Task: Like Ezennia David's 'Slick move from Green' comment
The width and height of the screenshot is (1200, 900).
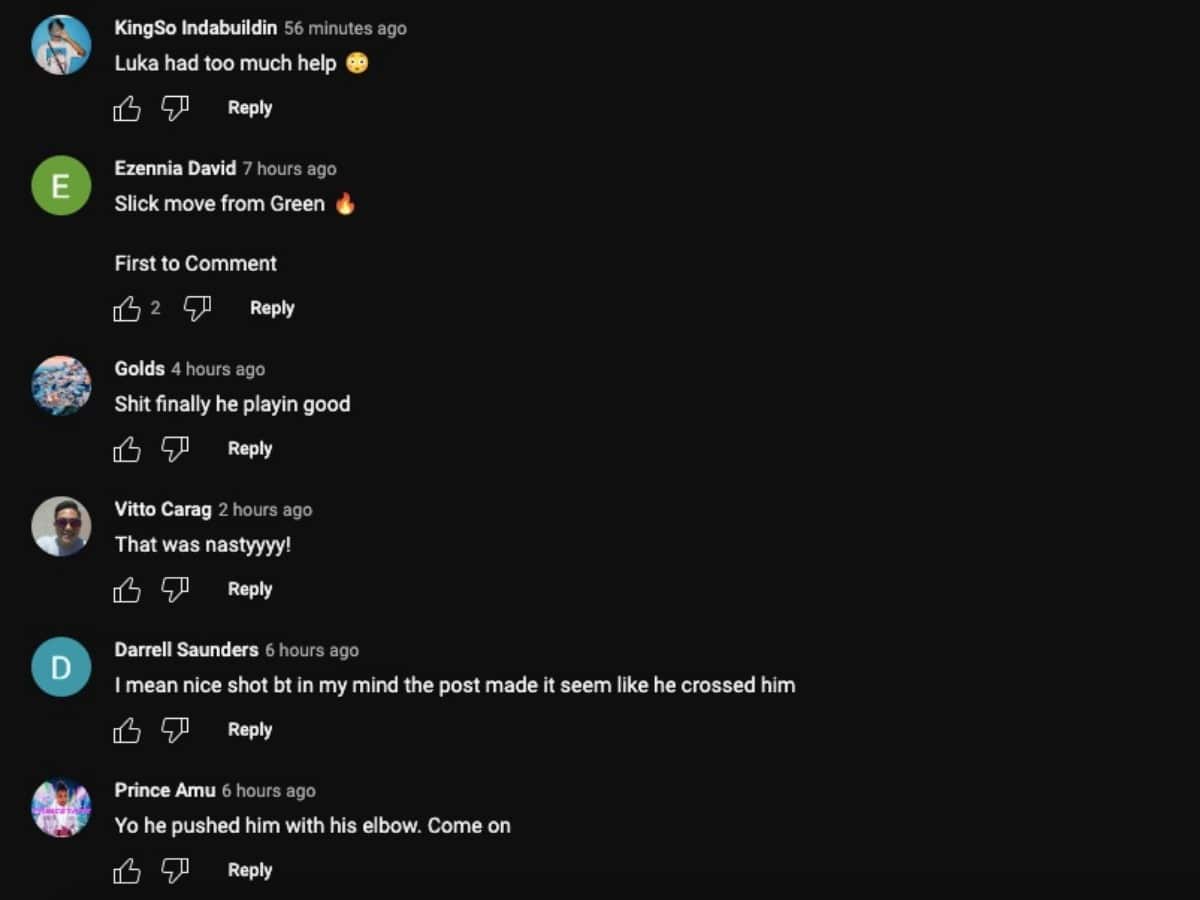Action: pos(127,309)
